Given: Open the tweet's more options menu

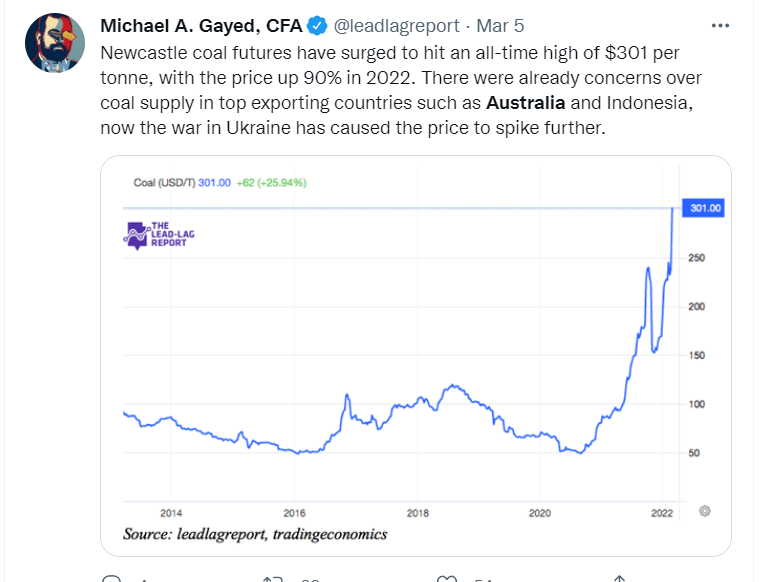Looking at the screenshot, I should pos(719,25).
